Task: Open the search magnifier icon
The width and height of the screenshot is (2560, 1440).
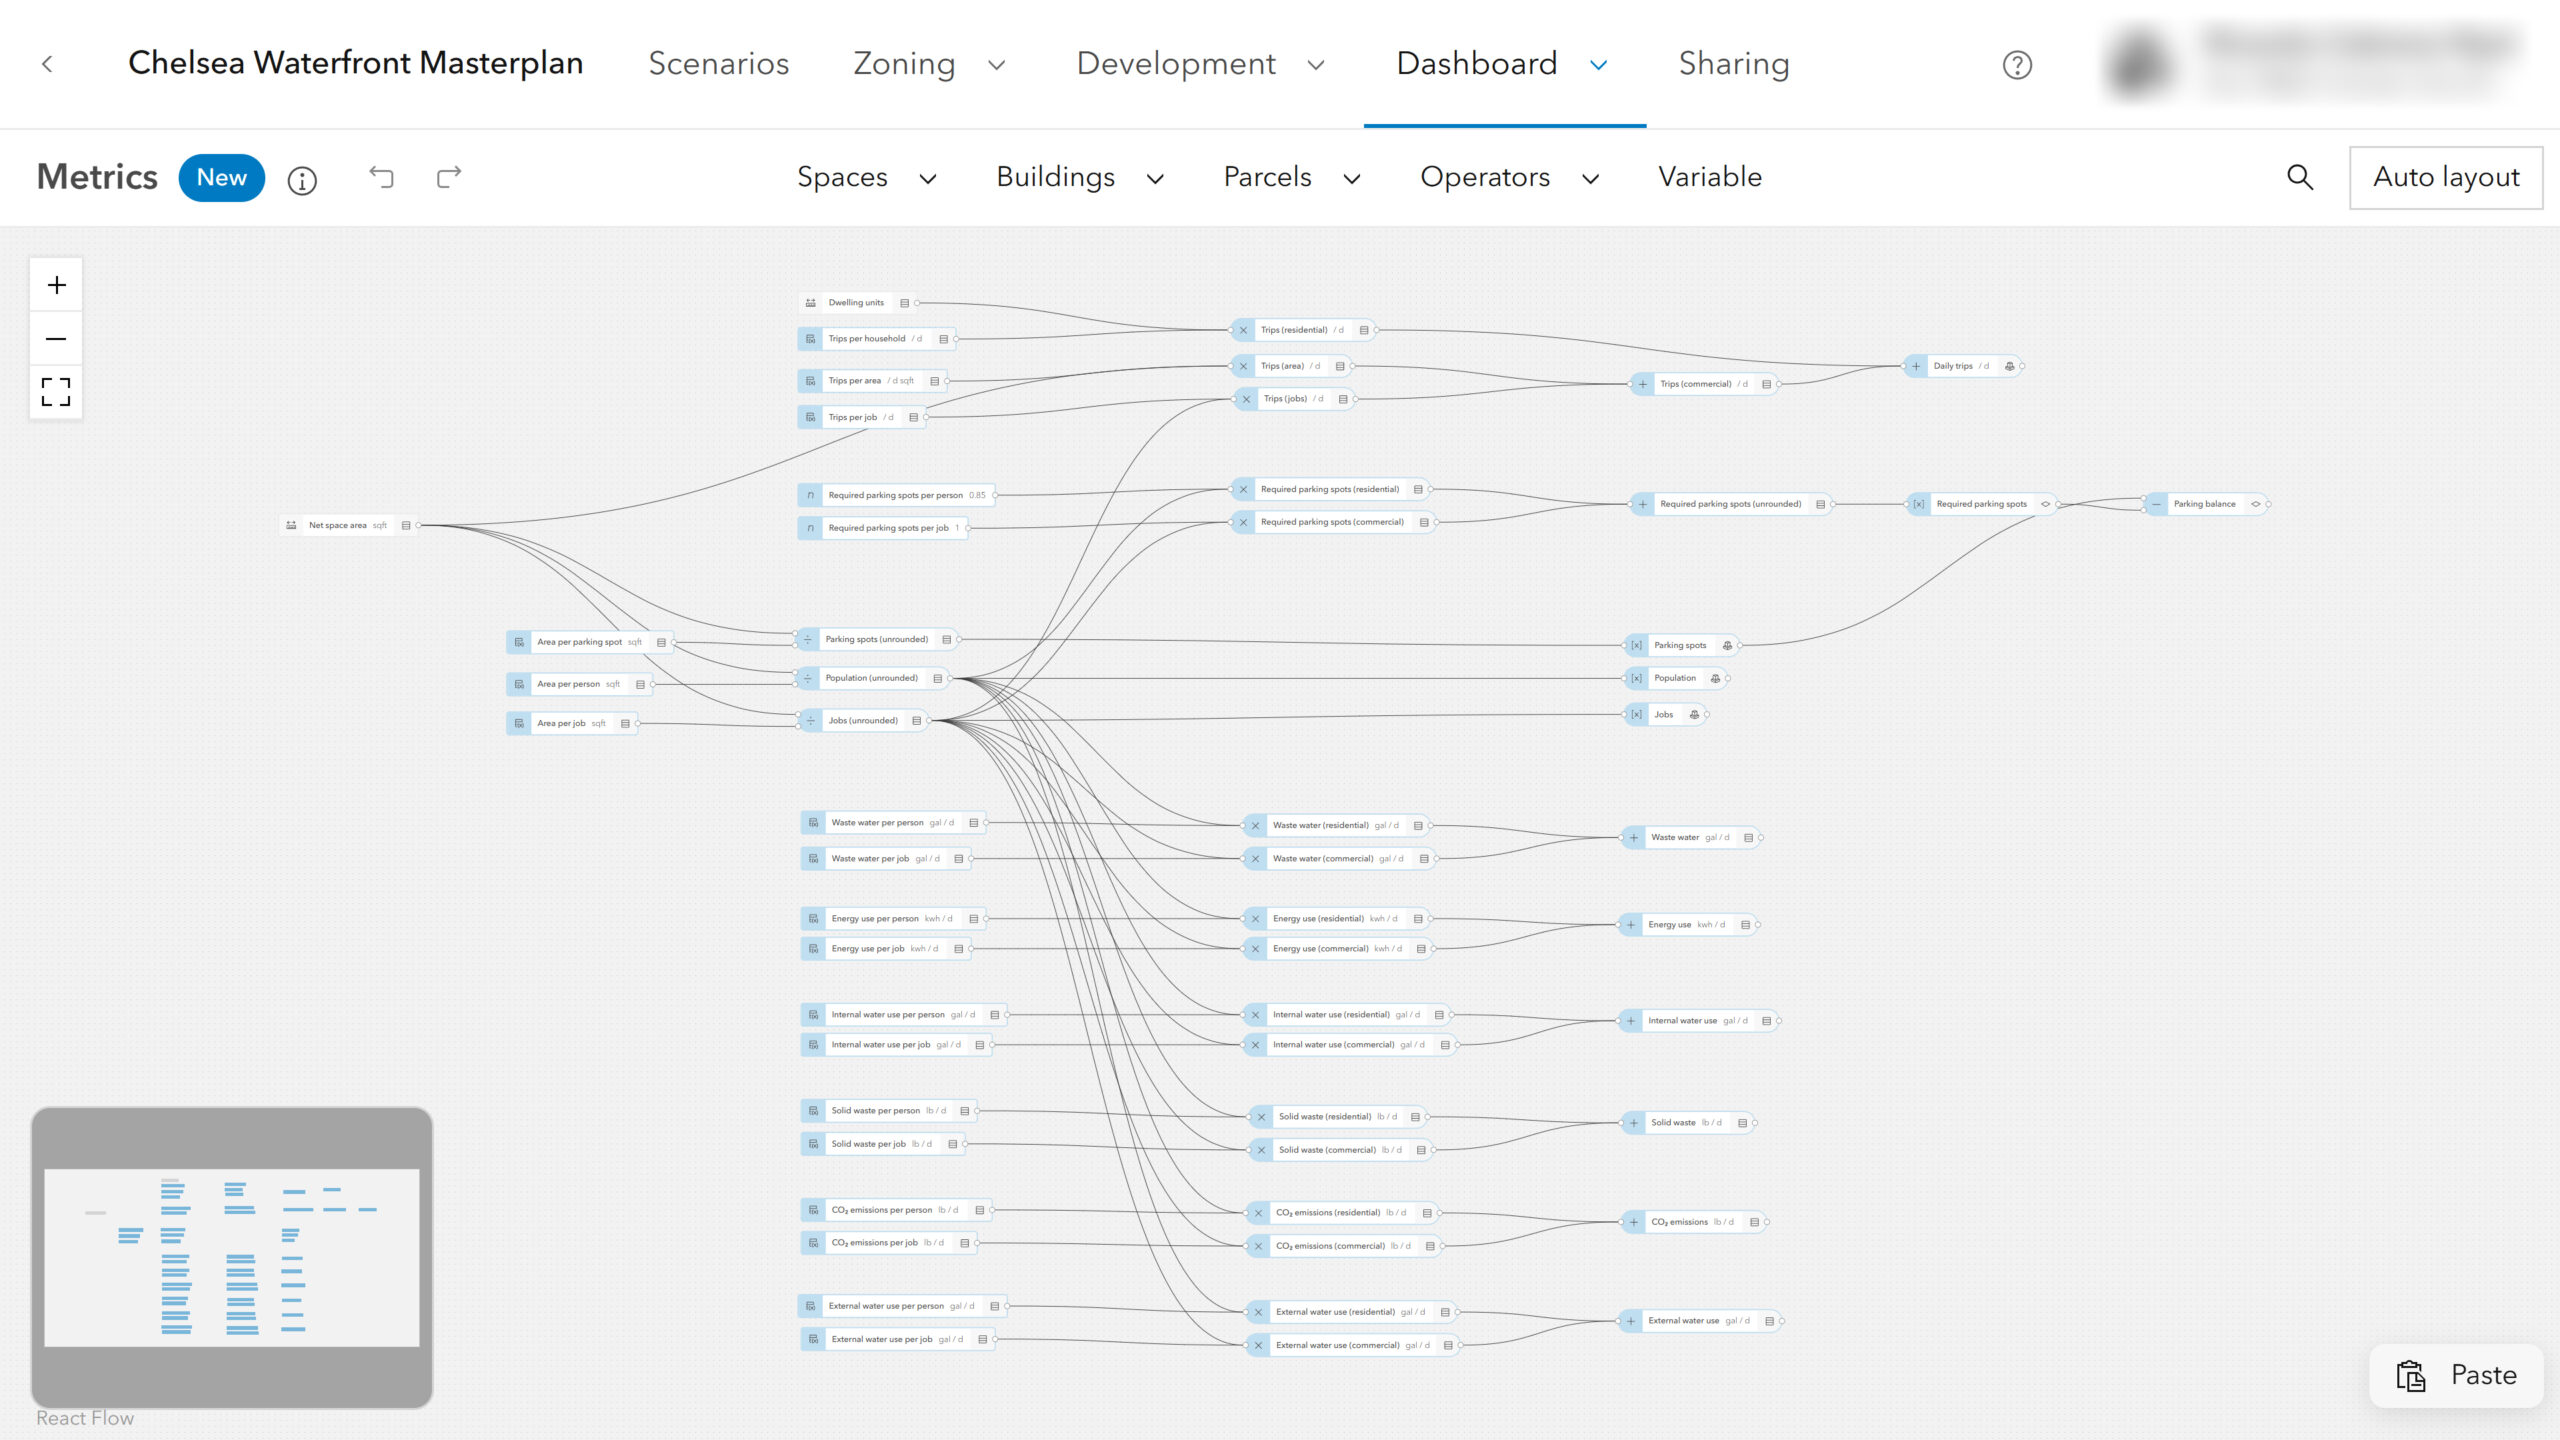Action: tap(2300, 177)
